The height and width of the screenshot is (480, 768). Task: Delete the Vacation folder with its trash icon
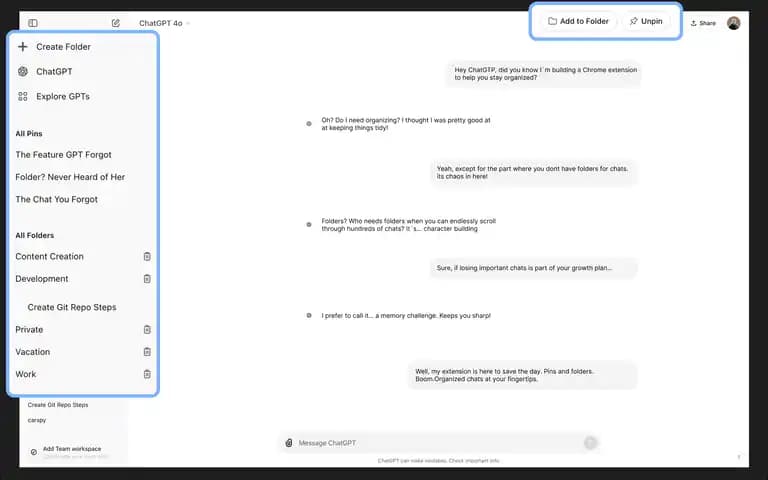coord(147,352)
